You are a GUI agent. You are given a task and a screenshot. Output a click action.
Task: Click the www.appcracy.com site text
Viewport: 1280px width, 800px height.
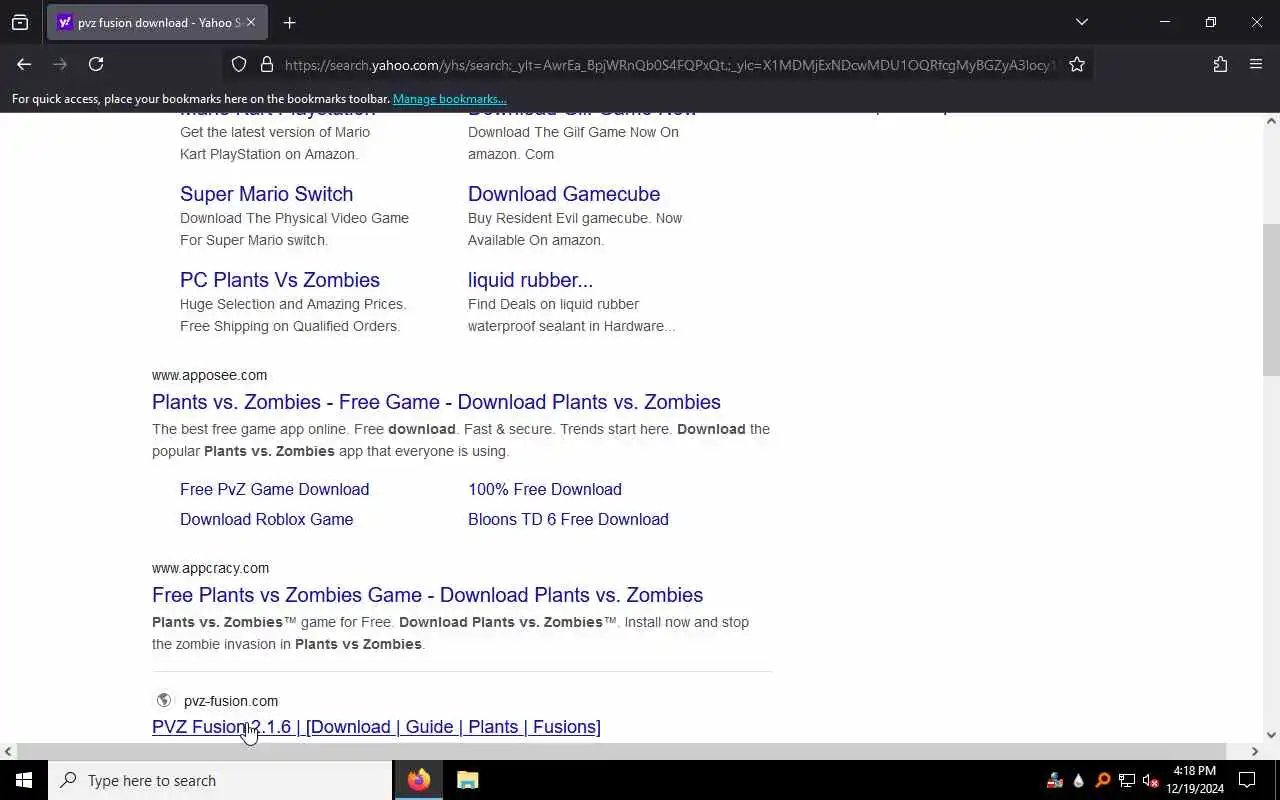(210, 568)
